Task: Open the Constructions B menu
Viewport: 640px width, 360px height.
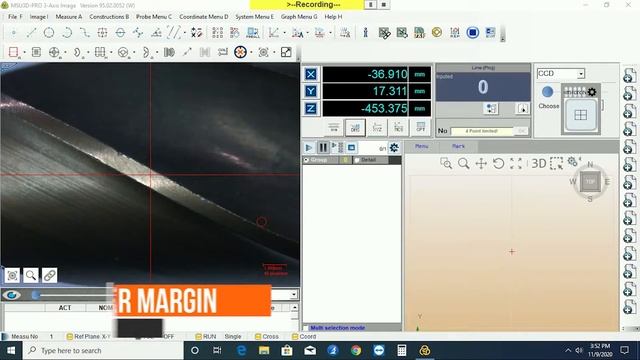Action: [109, 17]
